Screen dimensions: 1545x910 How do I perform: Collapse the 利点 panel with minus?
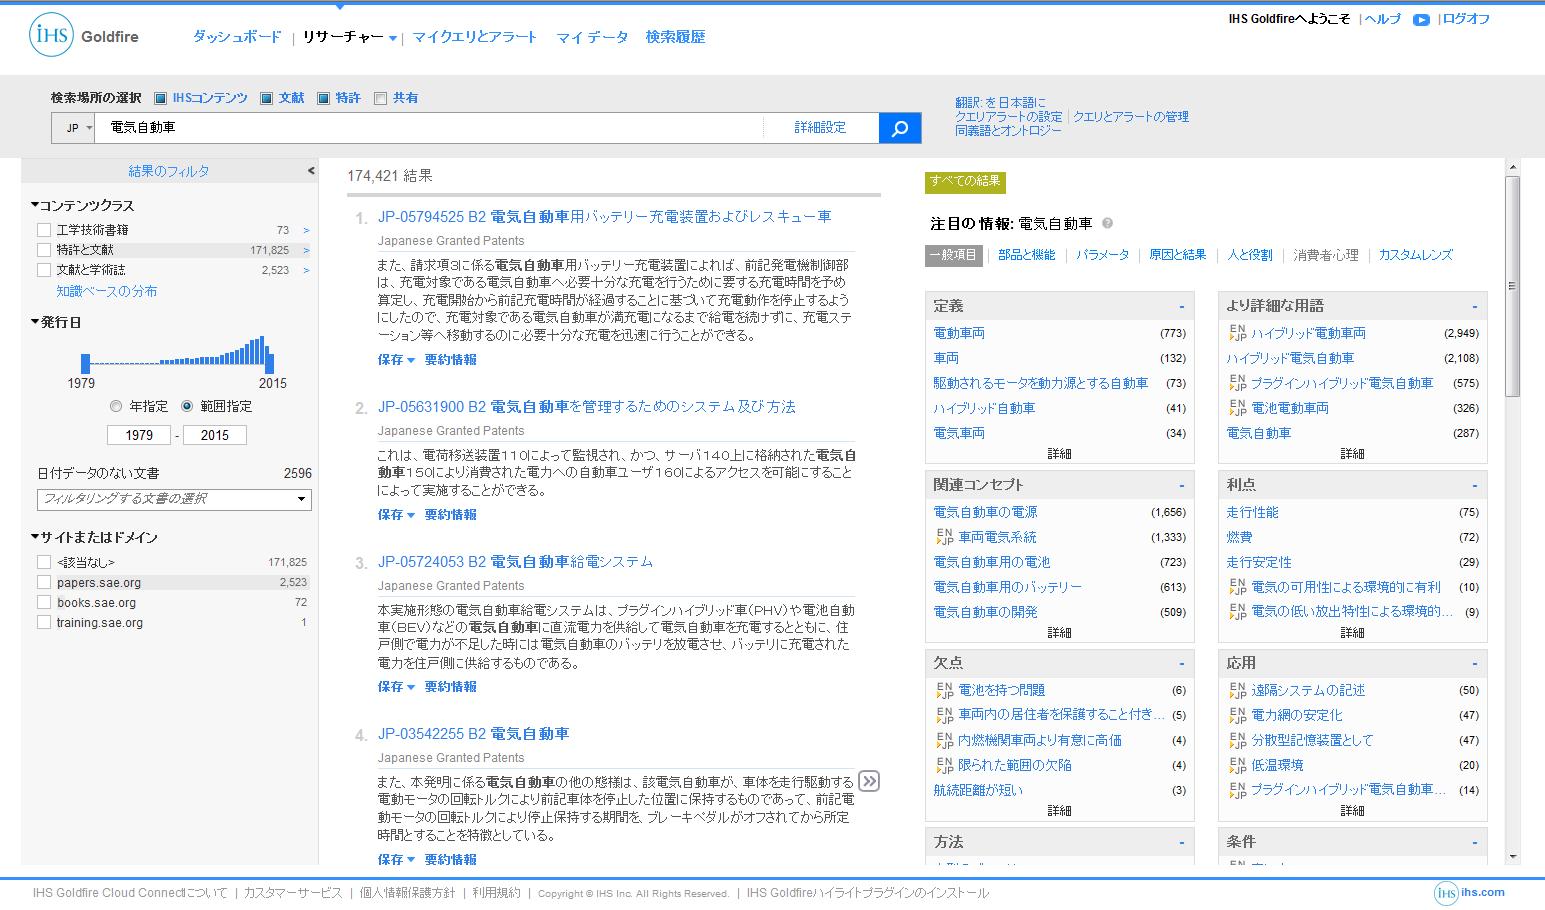tap(1474, 486)
